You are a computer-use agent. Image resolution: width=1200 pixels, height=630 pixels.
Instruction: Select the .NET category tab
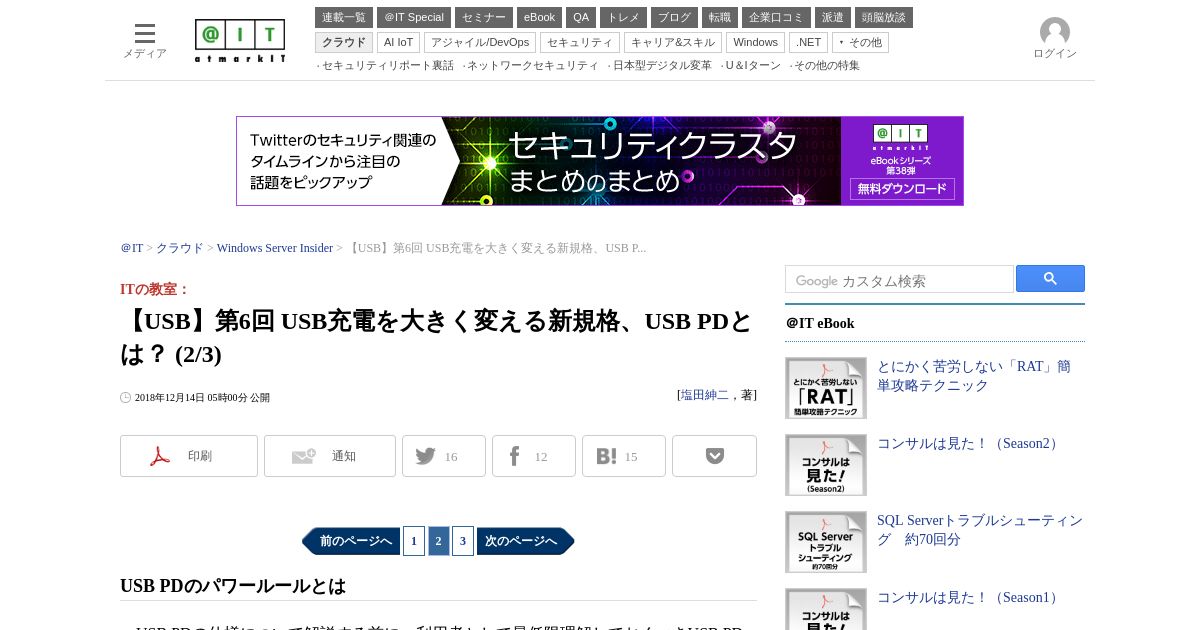pyautogui.click(x=808, y=42)
